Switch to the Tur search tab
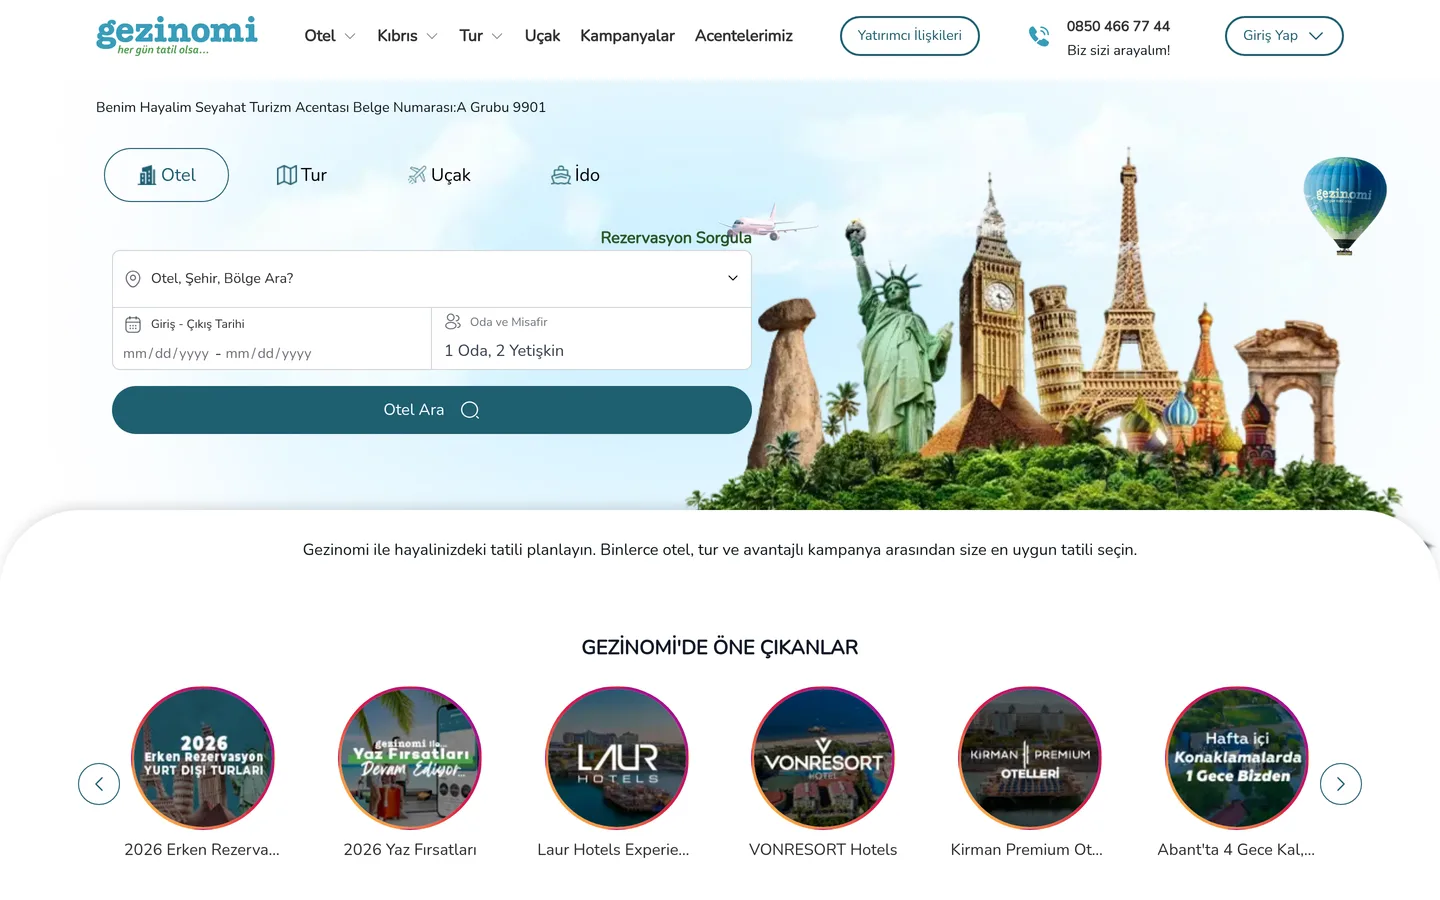Viewport: 1440px width, 900px height. pos(302,175)
